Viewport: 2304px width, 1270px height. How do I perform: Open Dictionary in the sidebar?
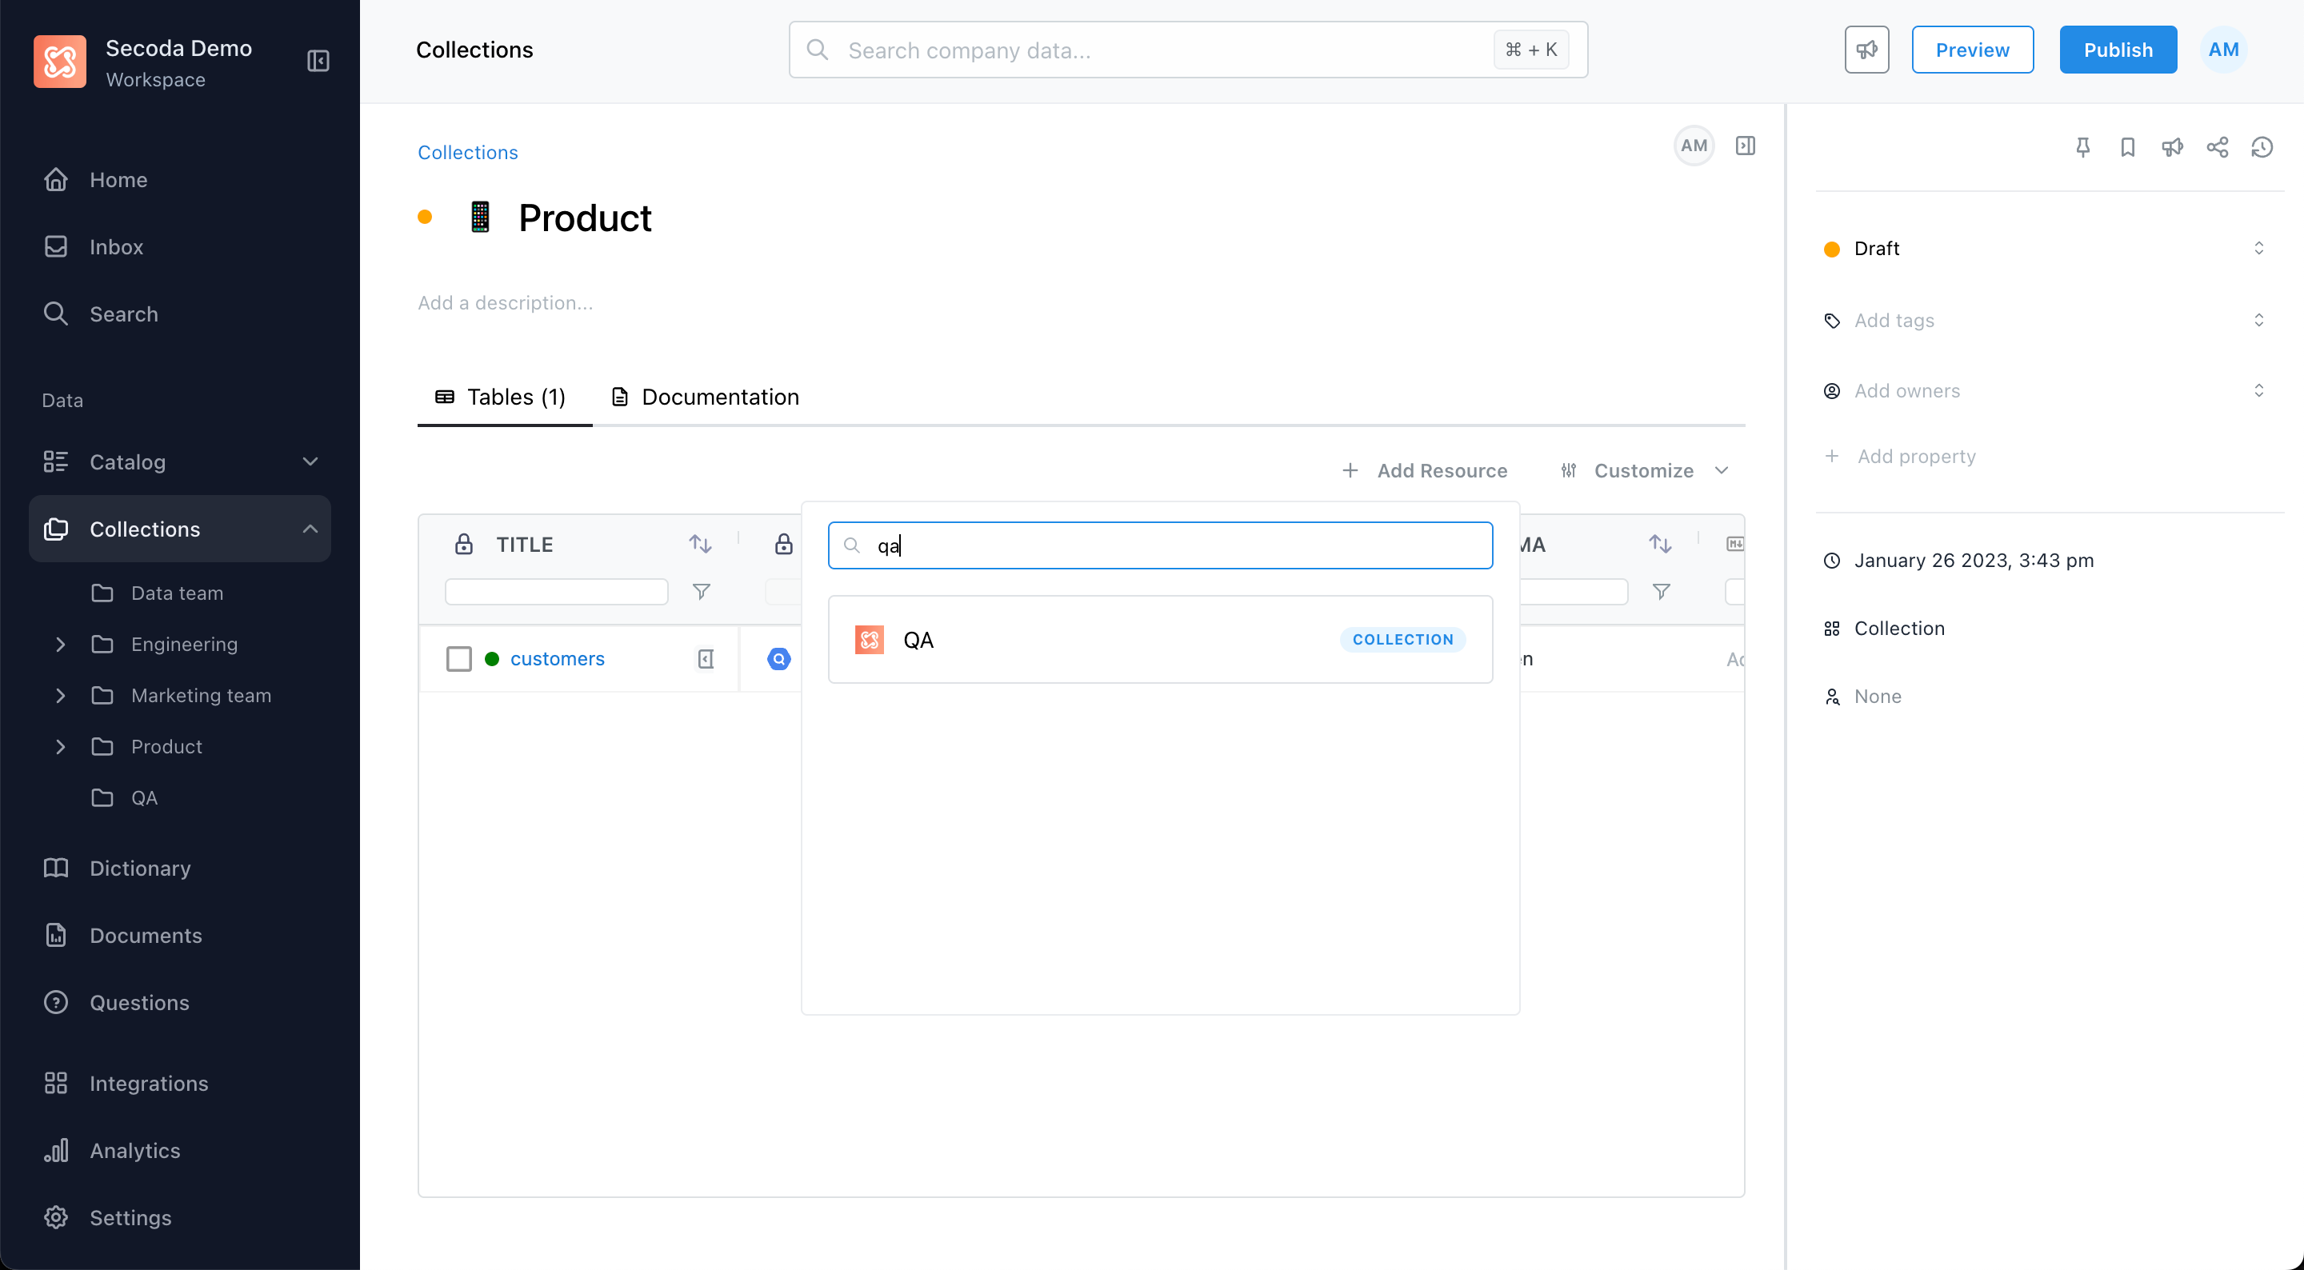[x=140, y=868]
